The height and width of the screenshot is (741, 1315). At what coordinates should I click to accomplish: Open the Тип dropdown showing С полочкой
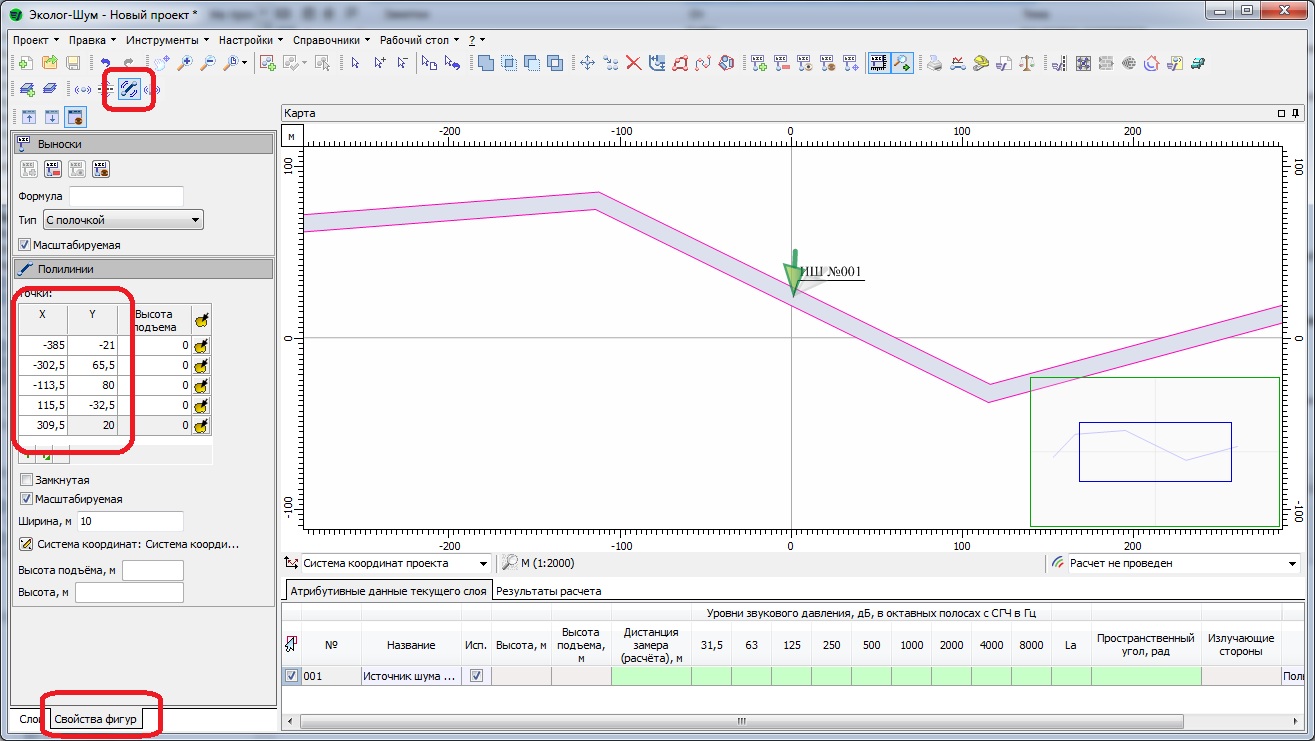(x=123, y=220)
